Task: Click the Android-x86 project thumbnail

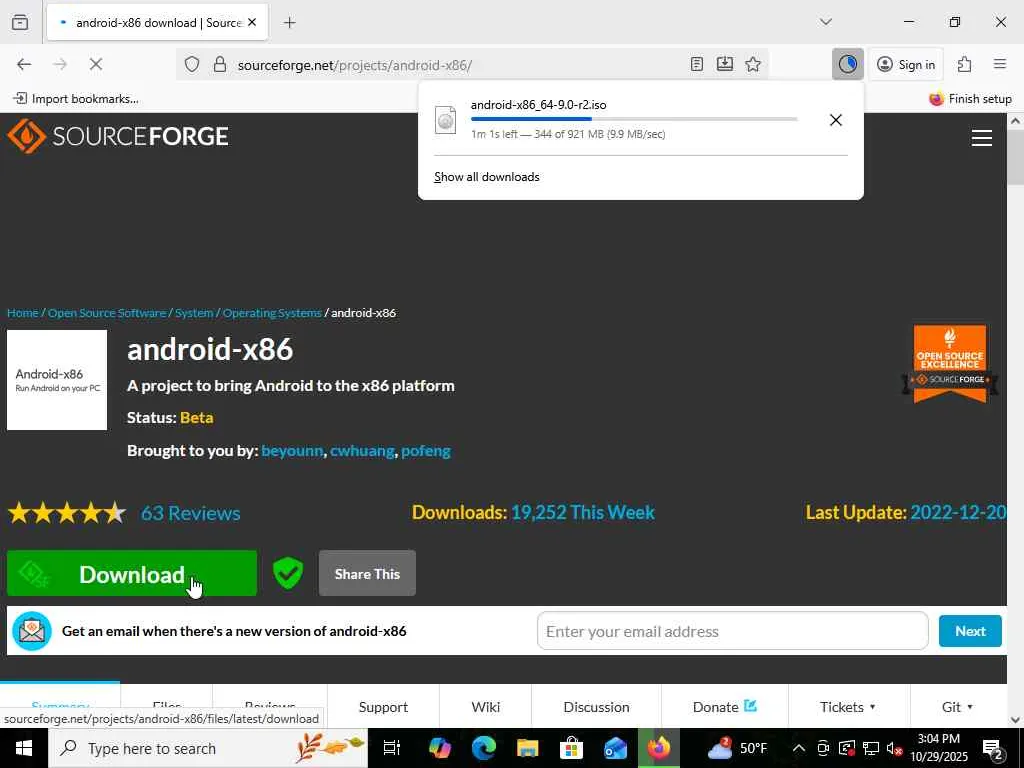Action: click(x=57, y=380)
